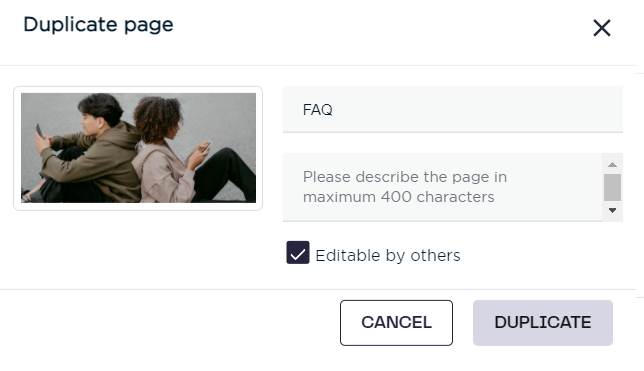Uncheck the checkmark box beside Editable

(298, 252)
